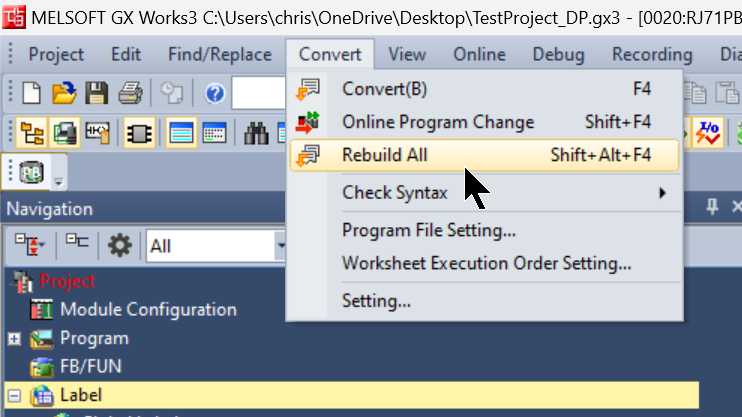Screen dimensions: 742x417
Task: Click the tree view icon in Navigation toolbar
Action: click(77, 241)
